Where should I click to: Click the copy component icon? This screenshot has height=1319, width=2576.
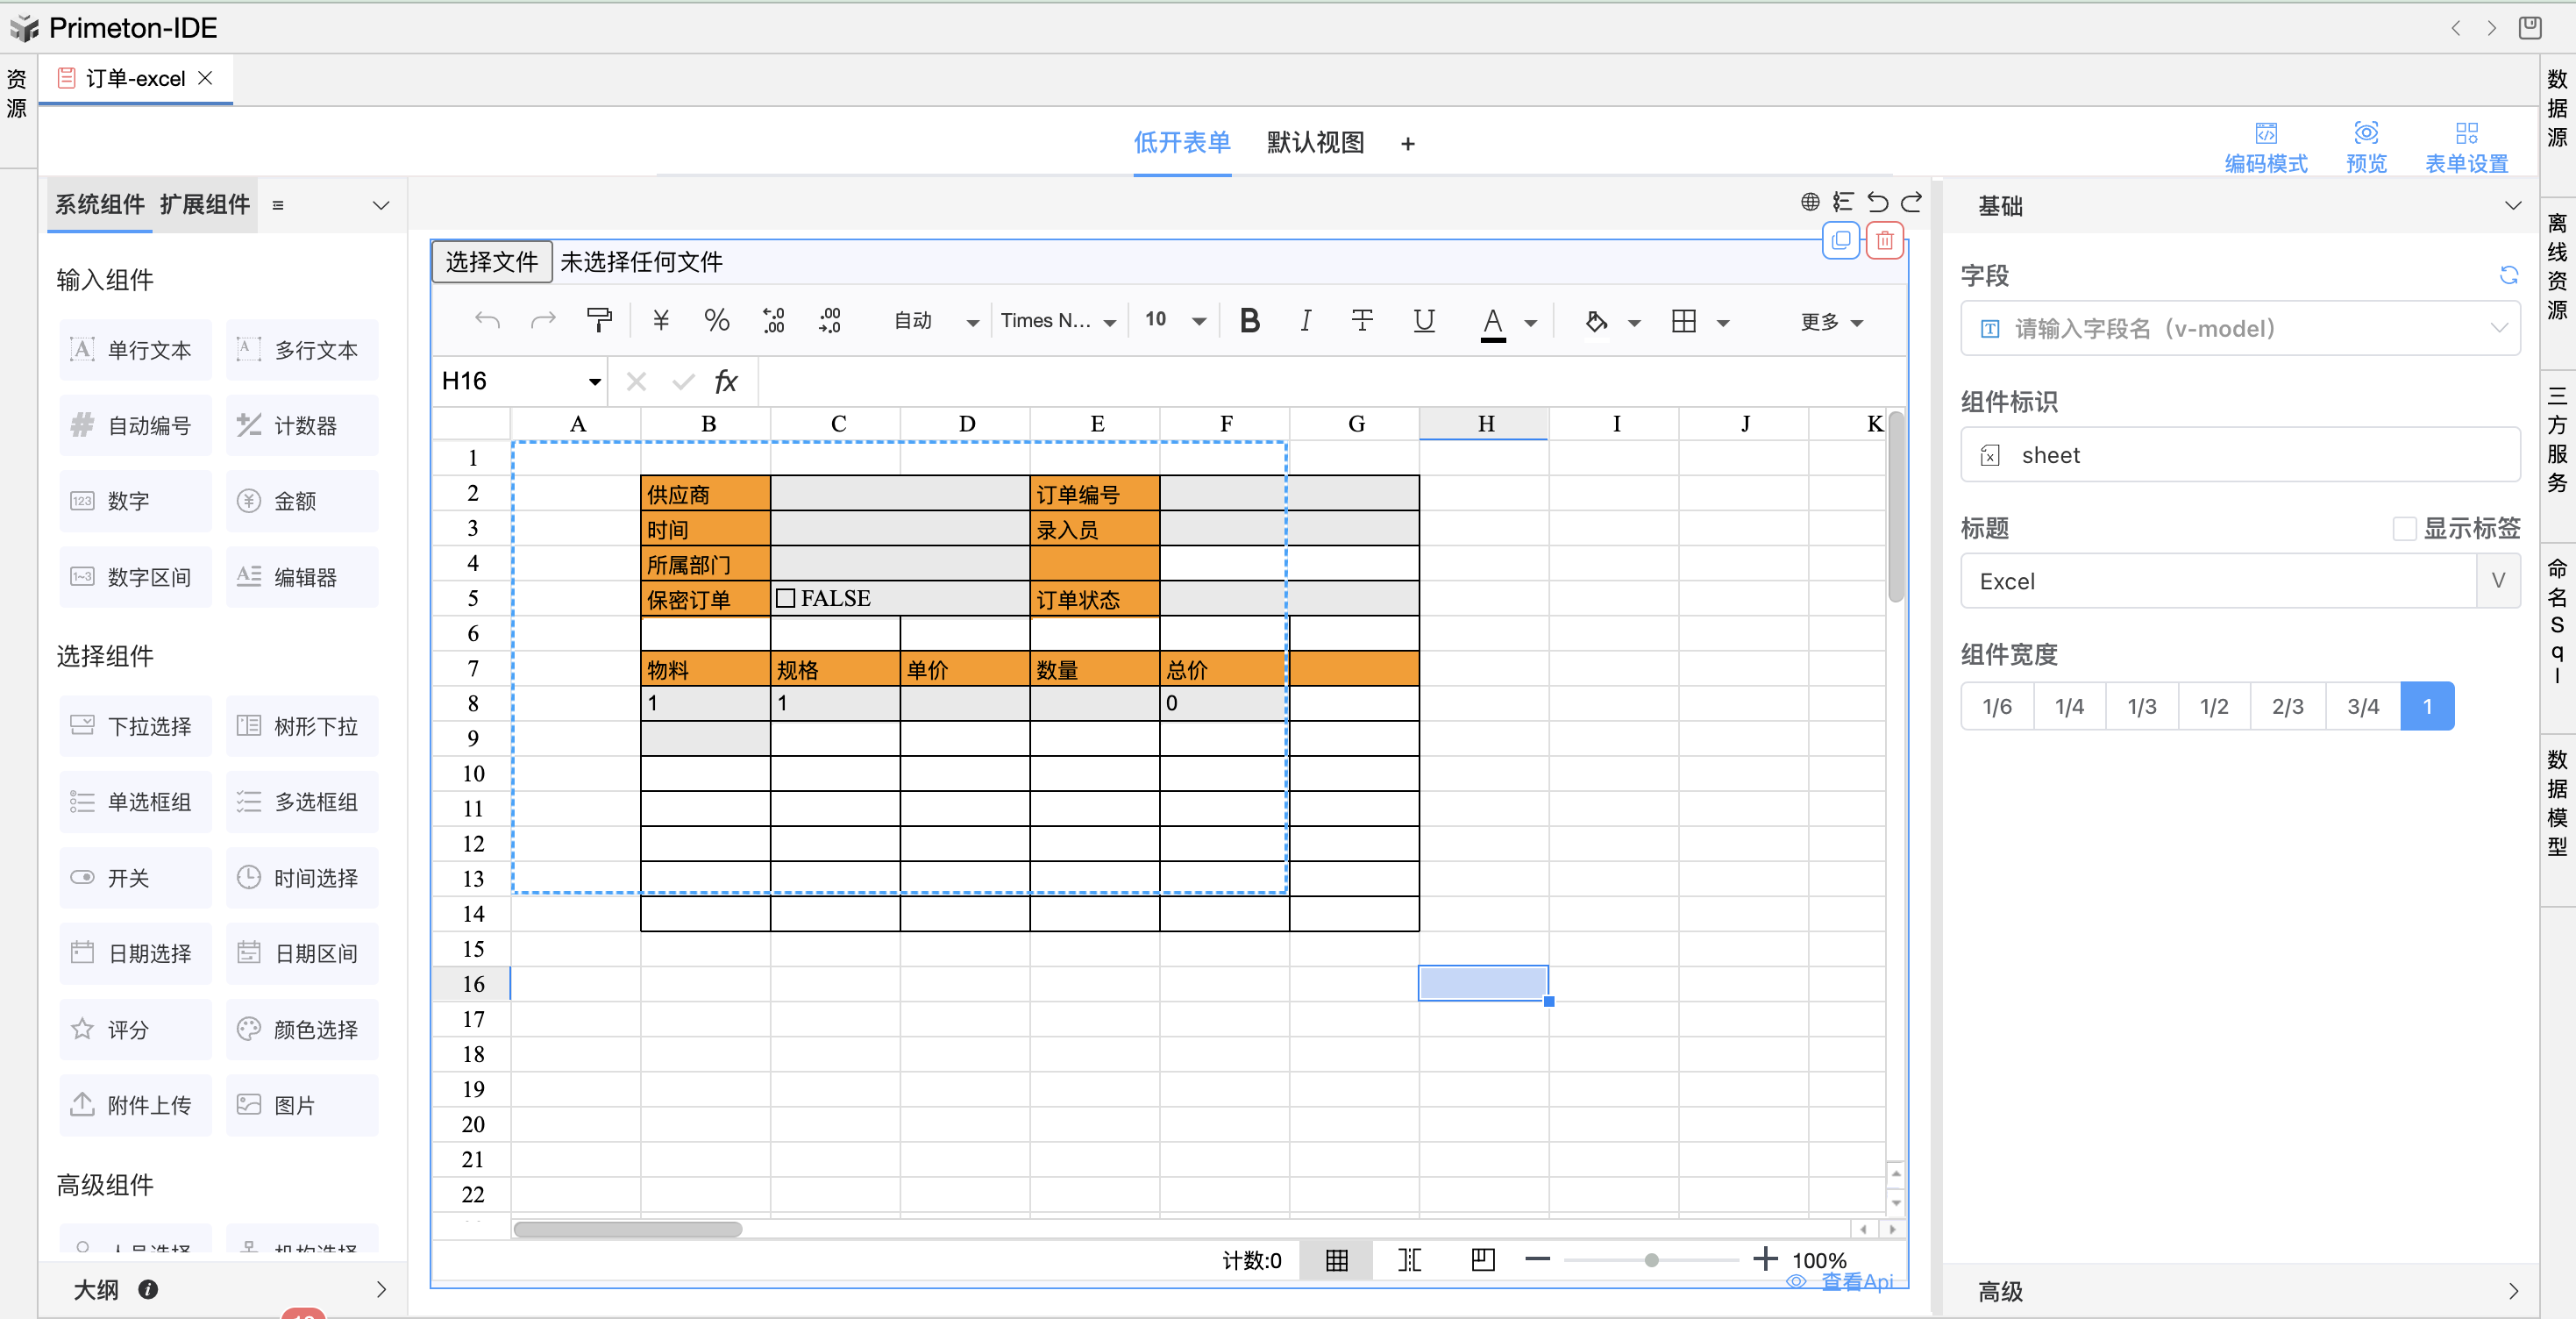[x=1840, y=240]
